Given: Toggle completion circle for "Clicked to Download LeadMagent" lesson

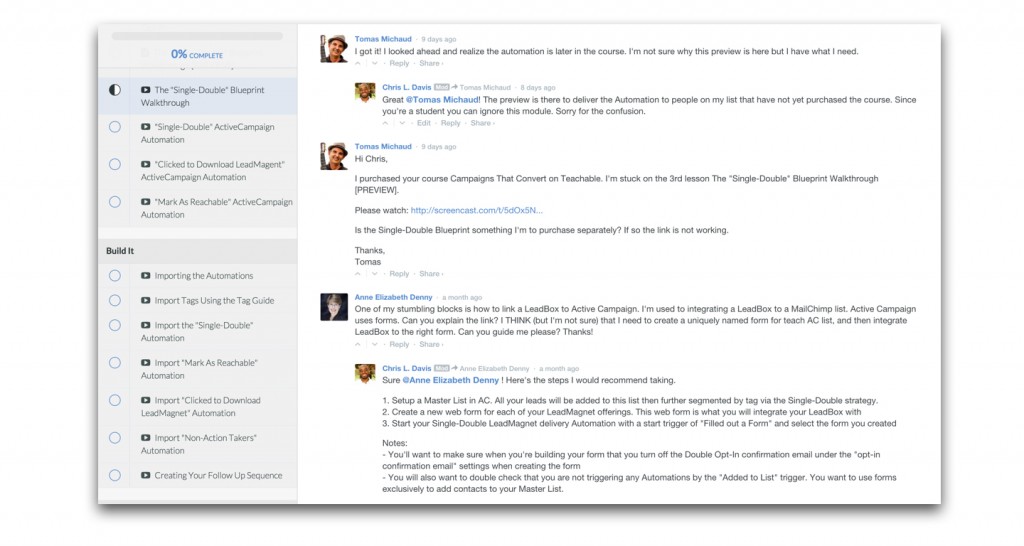Looking at the screenshot, I should 115,165.
